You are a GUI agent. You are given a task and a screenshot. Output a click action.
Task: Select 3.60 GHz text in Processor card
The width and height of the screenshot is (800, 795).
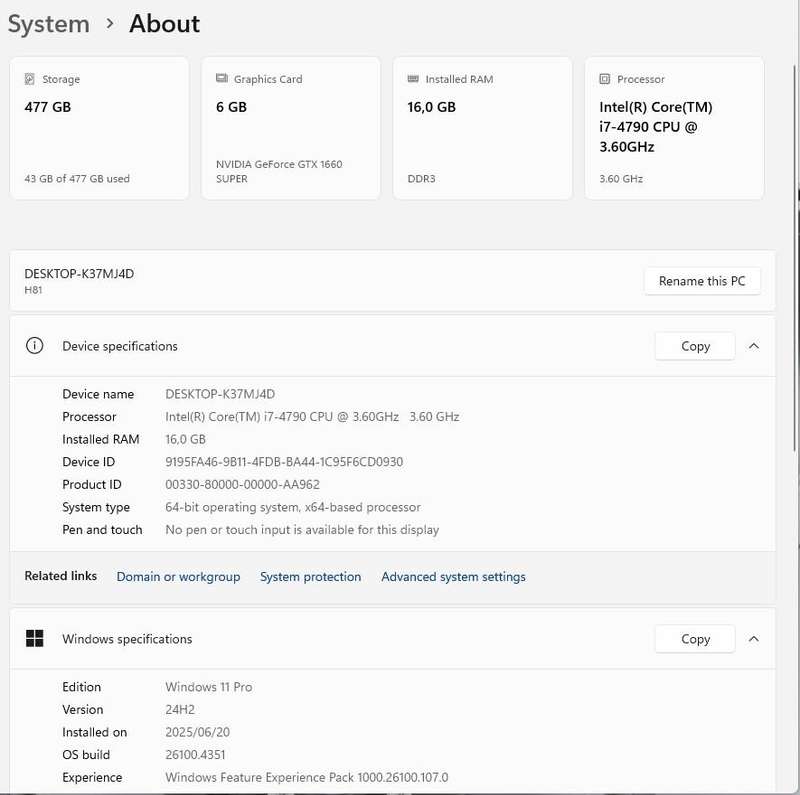621,179
